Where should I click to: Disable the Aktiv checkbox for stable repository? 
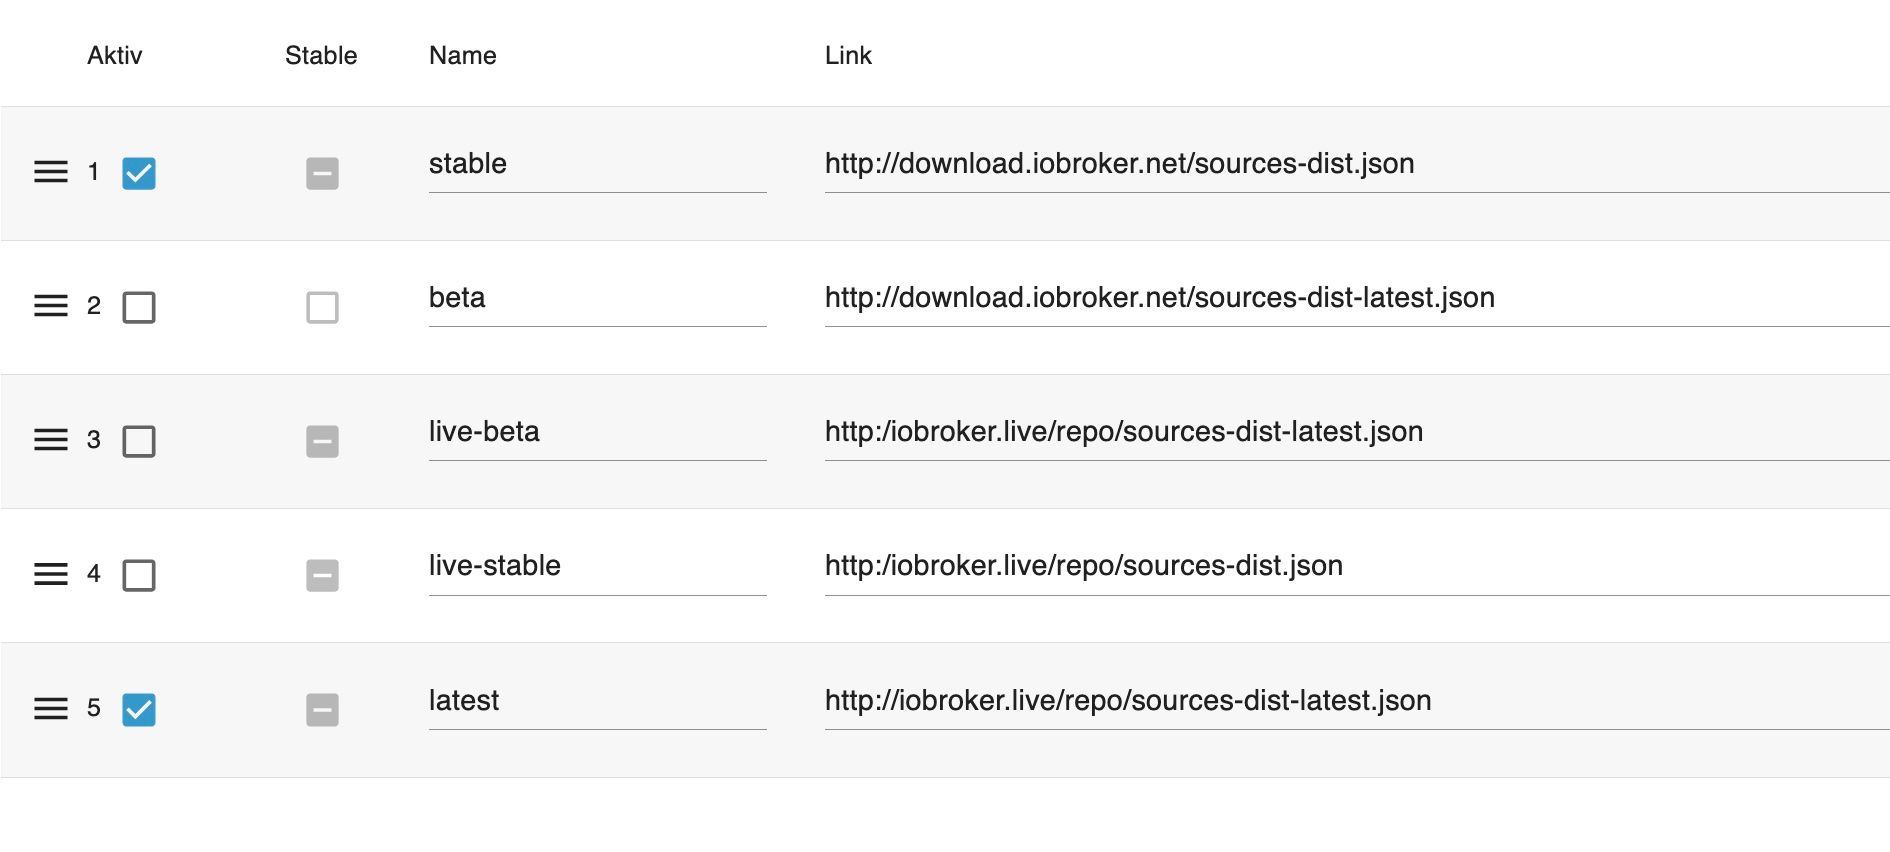coord(139,173)
